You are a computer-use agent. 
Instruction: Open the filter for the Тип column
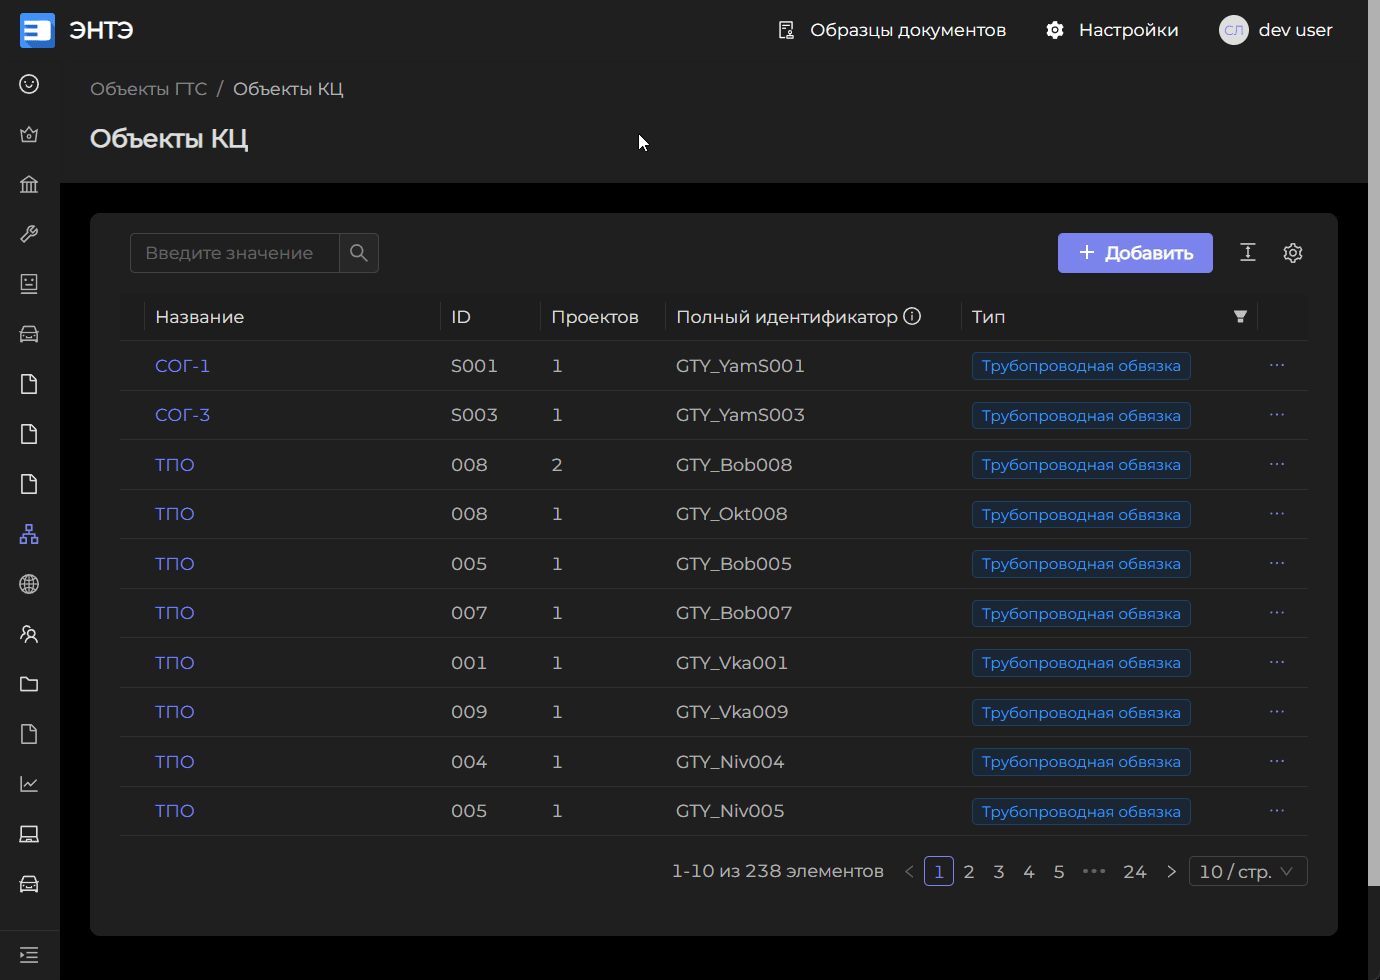[1240, 316]
